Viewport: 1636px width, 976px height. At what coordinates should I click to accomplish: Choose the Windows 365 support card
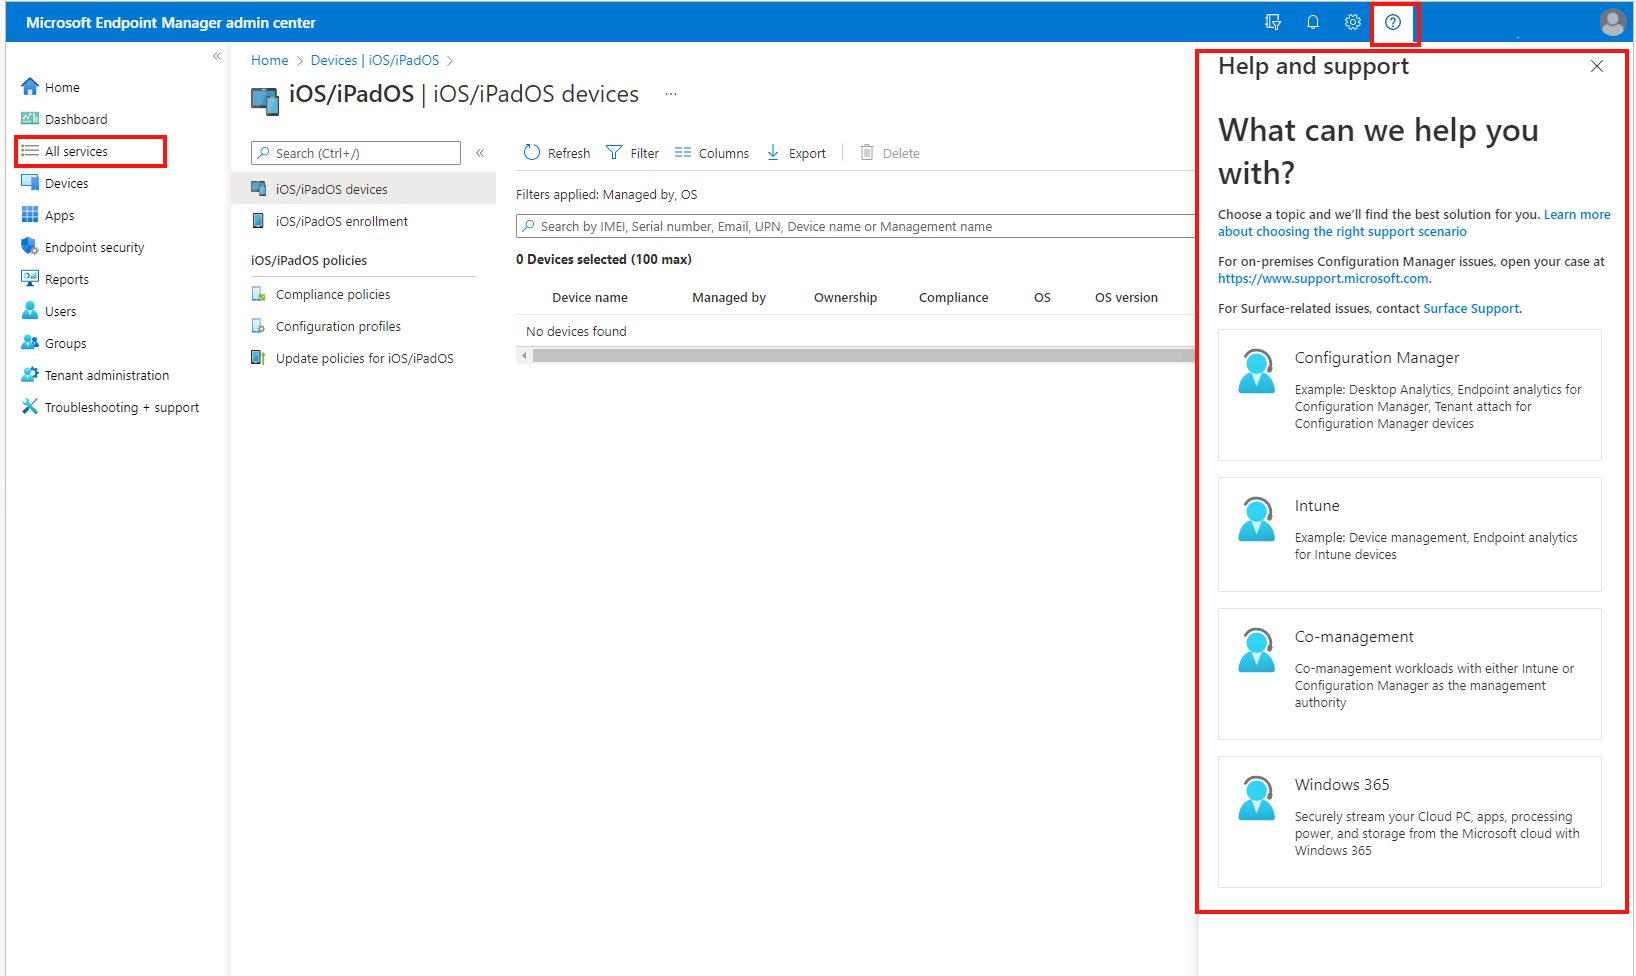pos(1410,822)
